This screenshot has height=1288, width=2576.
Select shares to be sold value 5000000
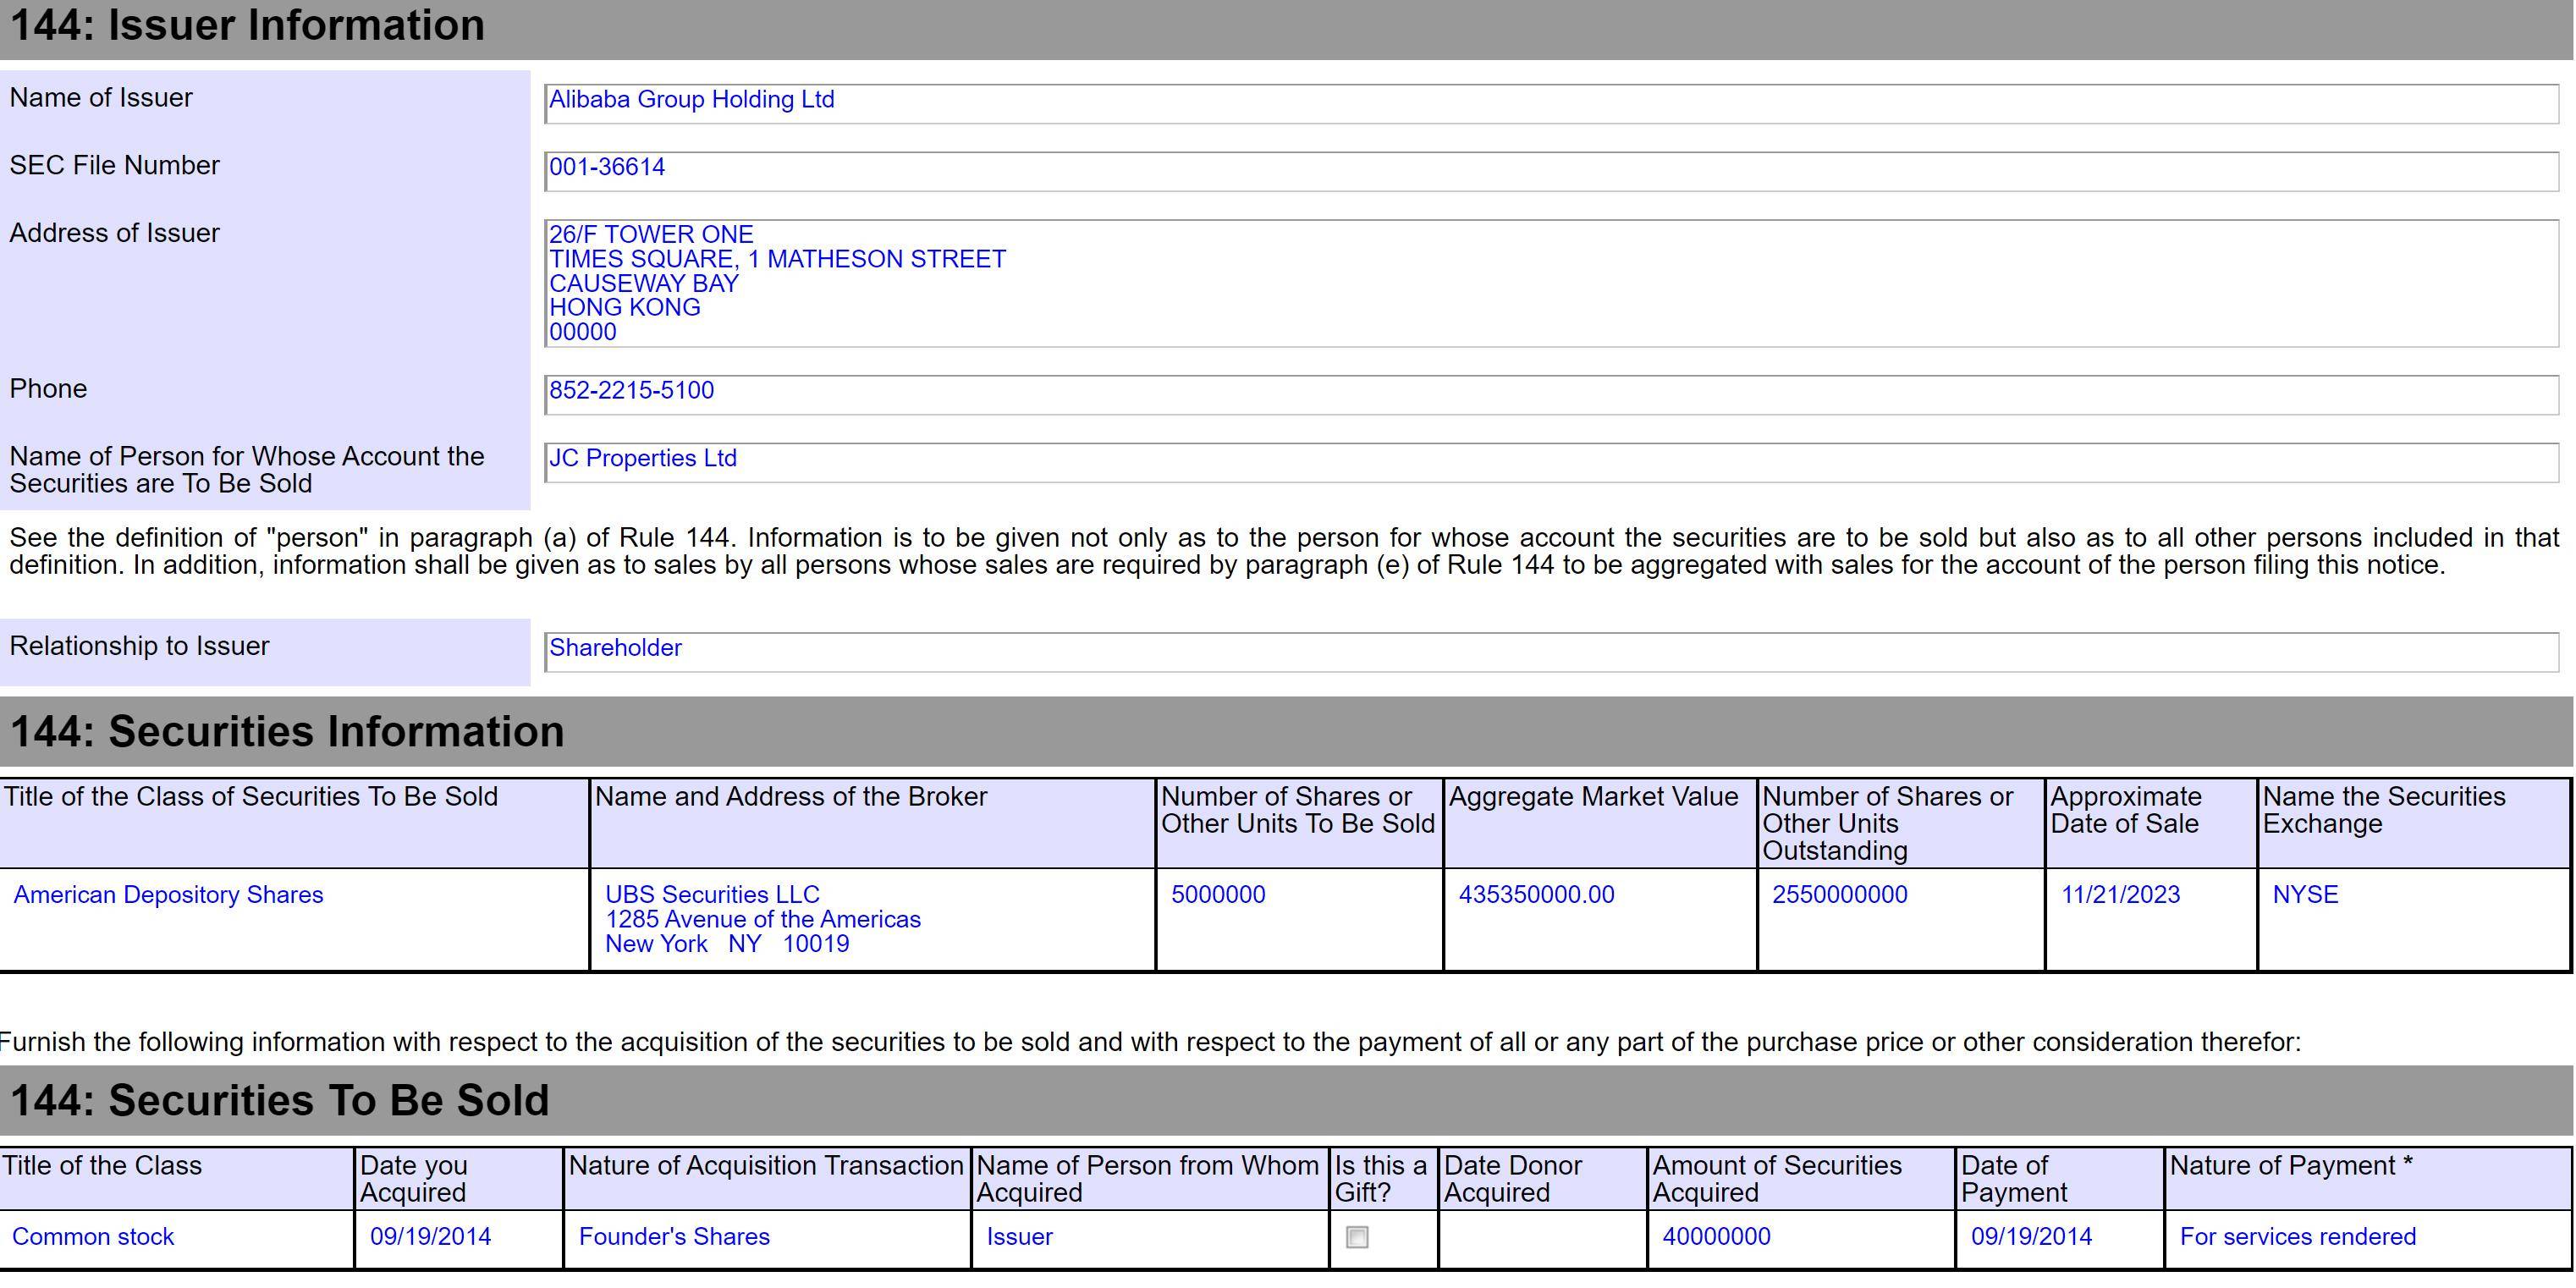(x=1218, y=895)
